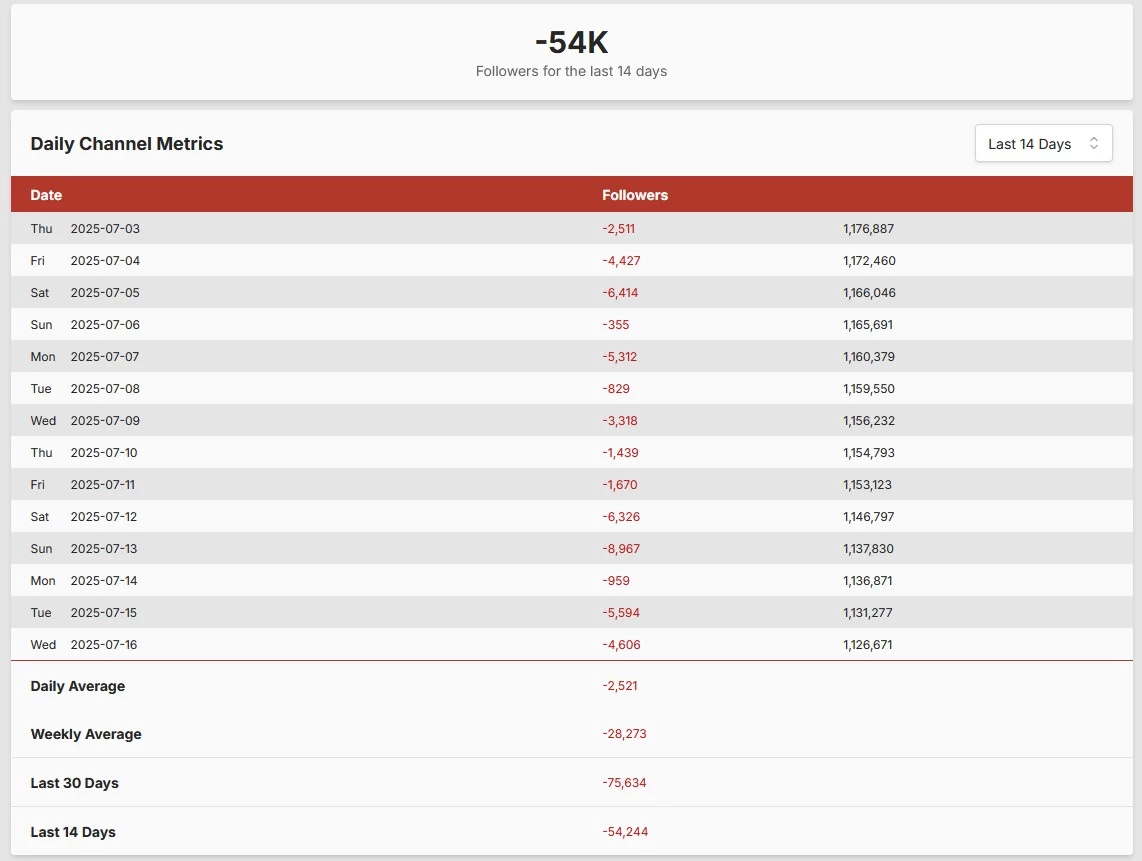Click follower change -3,318
The image size is (1142, 861).
pyautogui.click(x=620, y=421)
